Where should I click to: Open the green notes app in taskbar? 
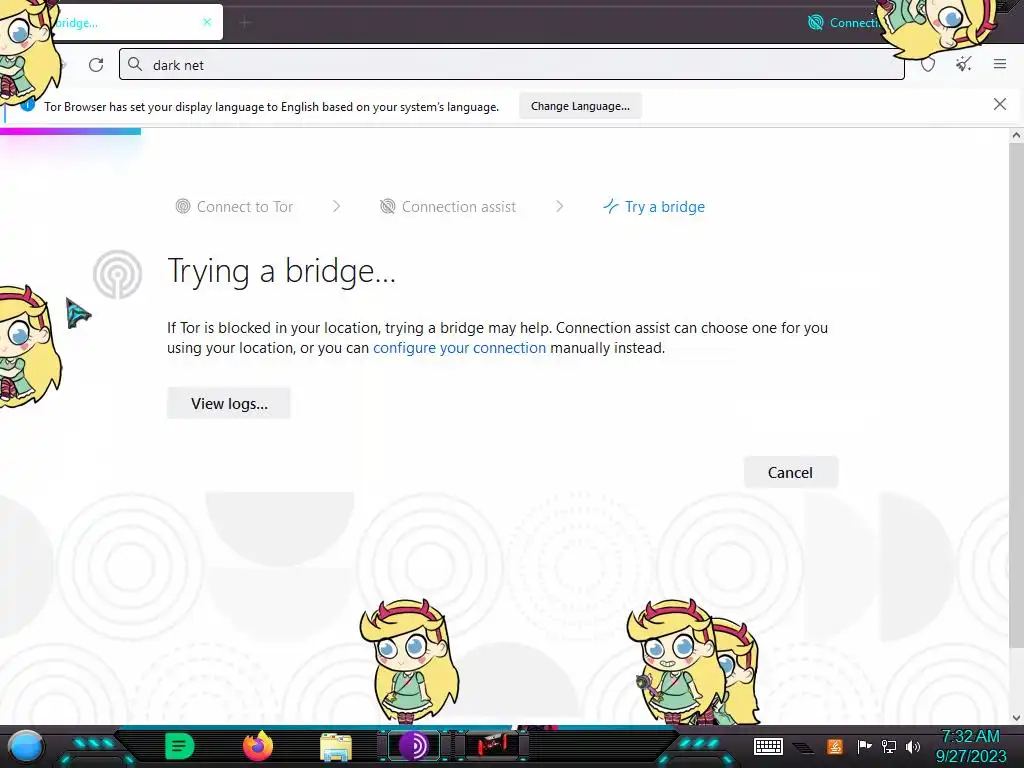(179, 746)
